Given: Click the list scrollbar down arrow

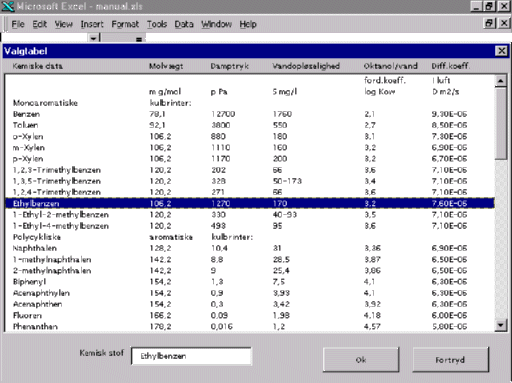Looking at the screenshot, I should pyautogui.click(x=501, y=325).
